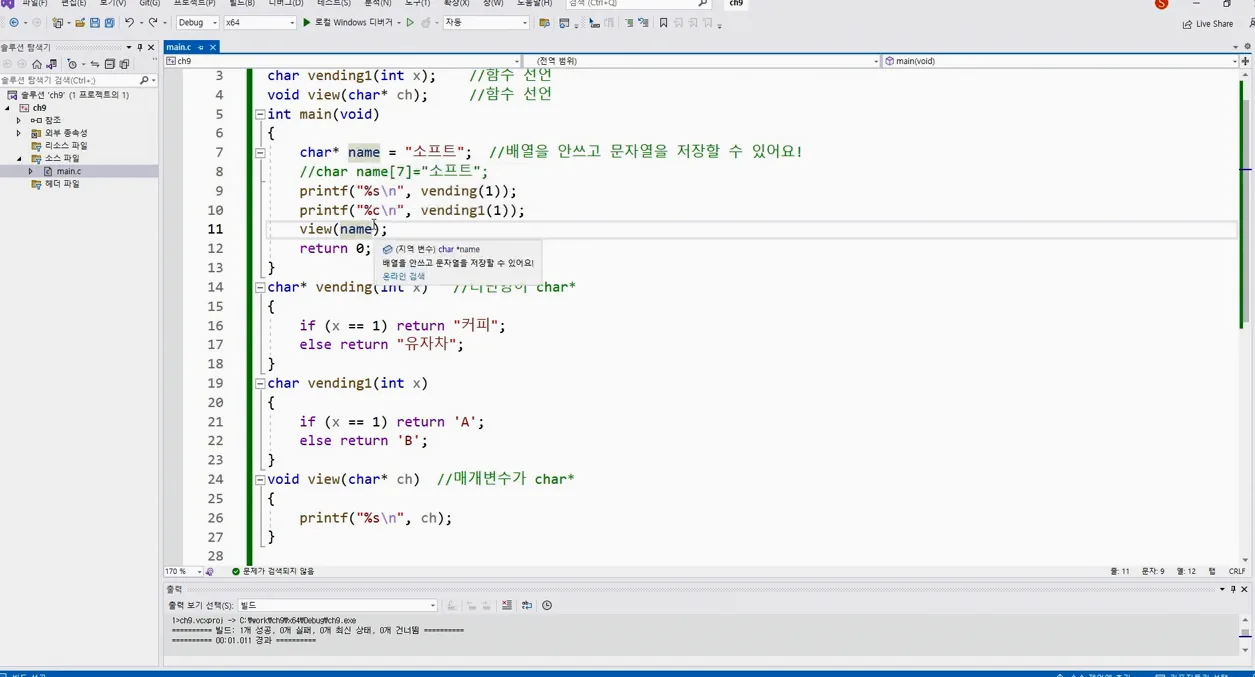Click the pending changes filter clock icon
Screen dimensions: 1255x677
pos(72,64)
